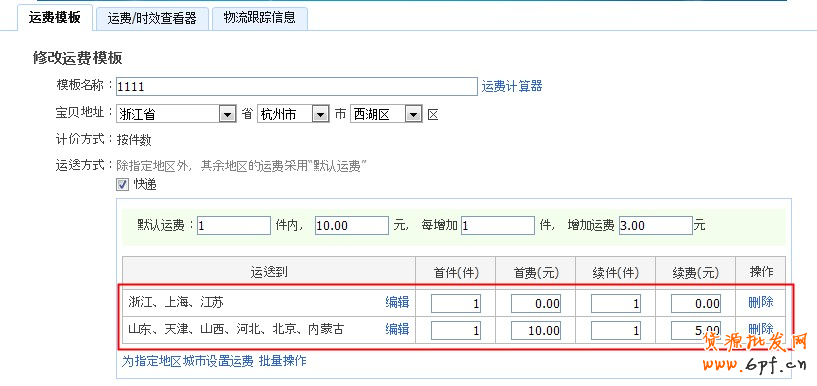Edit the 山东、天津、山西 region row
This screenshot has height=386, width=817.
pos(397,329)
